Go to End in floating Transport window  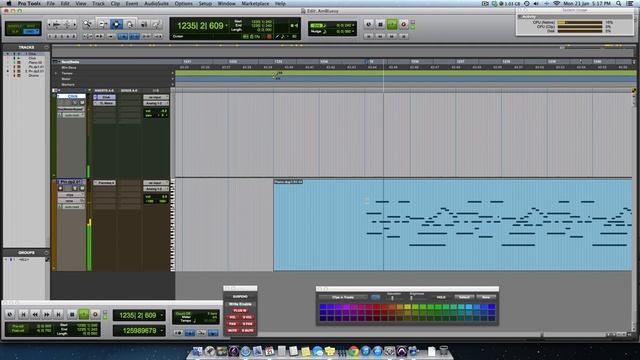pyautogui.click(x=58, y=315)
